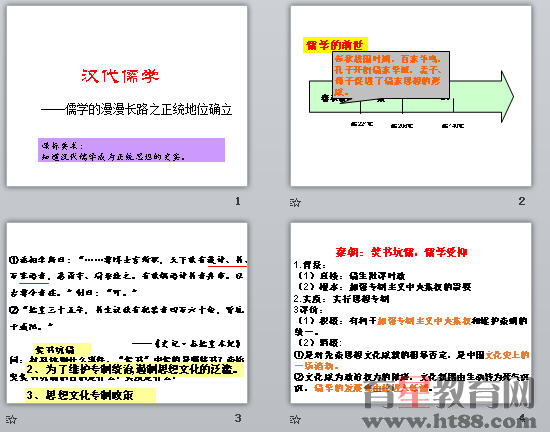Click slide number 3 label
This screenshot has height=432, width=550.
coord(238,418)
